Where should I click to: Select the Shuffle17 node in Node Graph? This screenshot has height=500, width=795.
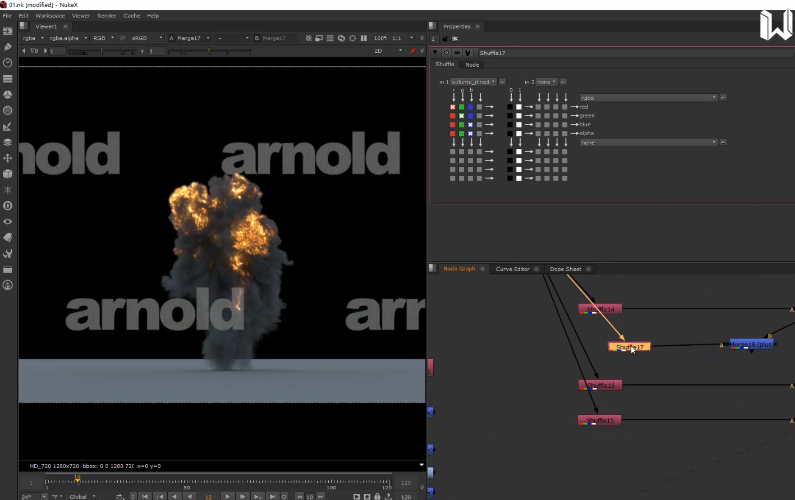(x=629, y=346)
